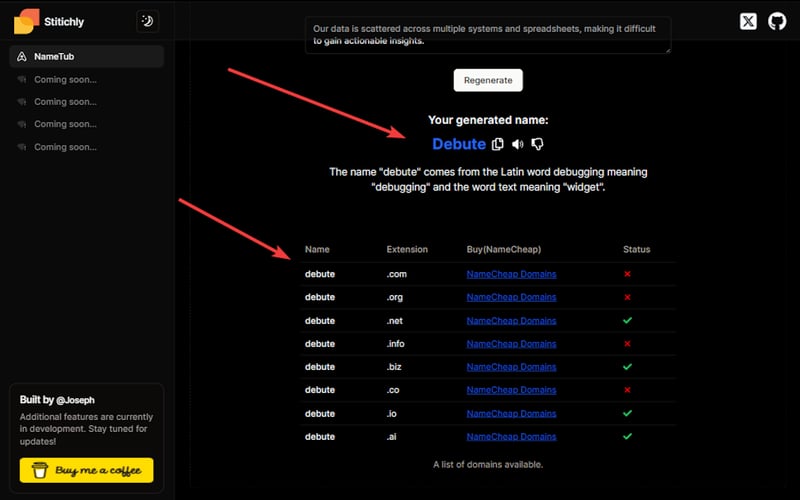Click the 'Your generated name:' heading

pos(488,120)
